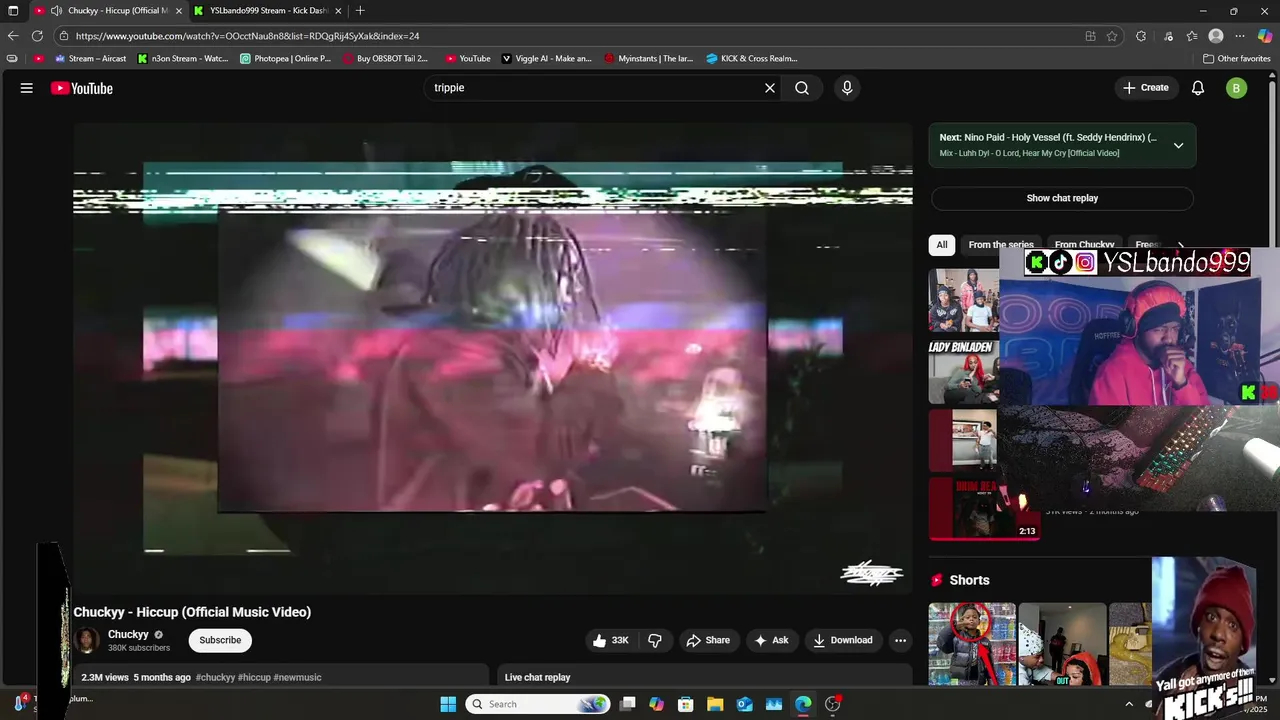
Task: Click the #newmusic hashtag
Action: point(298,678)
